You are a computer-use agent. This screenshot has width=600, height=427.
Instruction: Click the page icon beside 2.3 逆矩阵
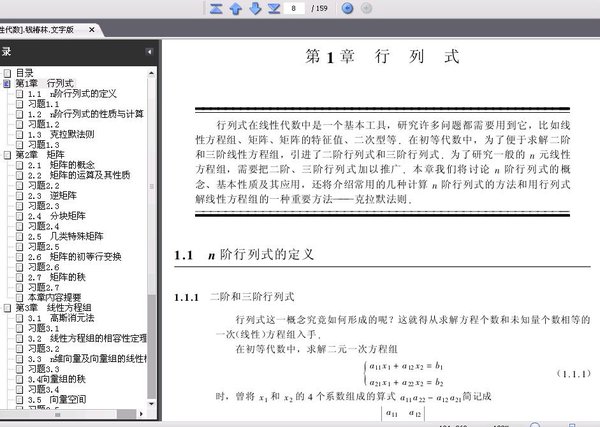tap(20, 196)
